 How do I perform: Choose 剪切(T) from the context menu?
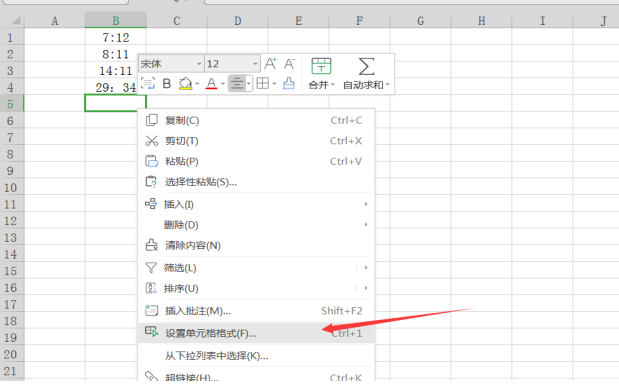click(256, 141)
